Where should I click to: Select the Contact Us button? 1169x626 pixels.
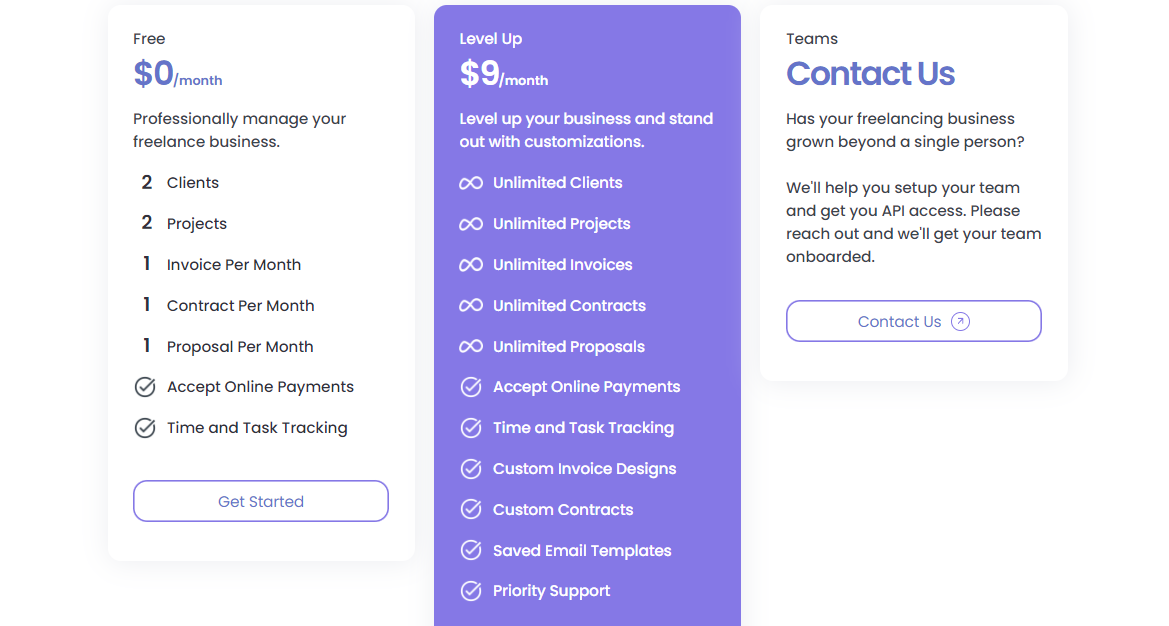pyautogui.click(x=913, y=321)
